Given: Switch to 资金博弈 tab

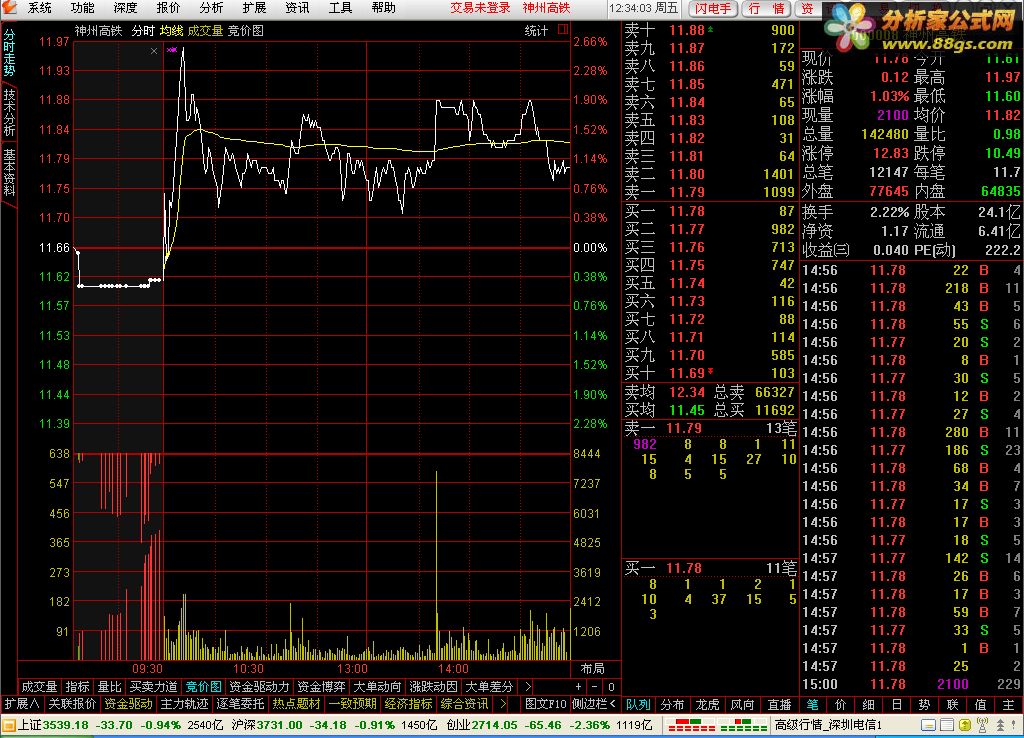Looking at the screenshot, I should pyautogui.click(x=321, y=686).
